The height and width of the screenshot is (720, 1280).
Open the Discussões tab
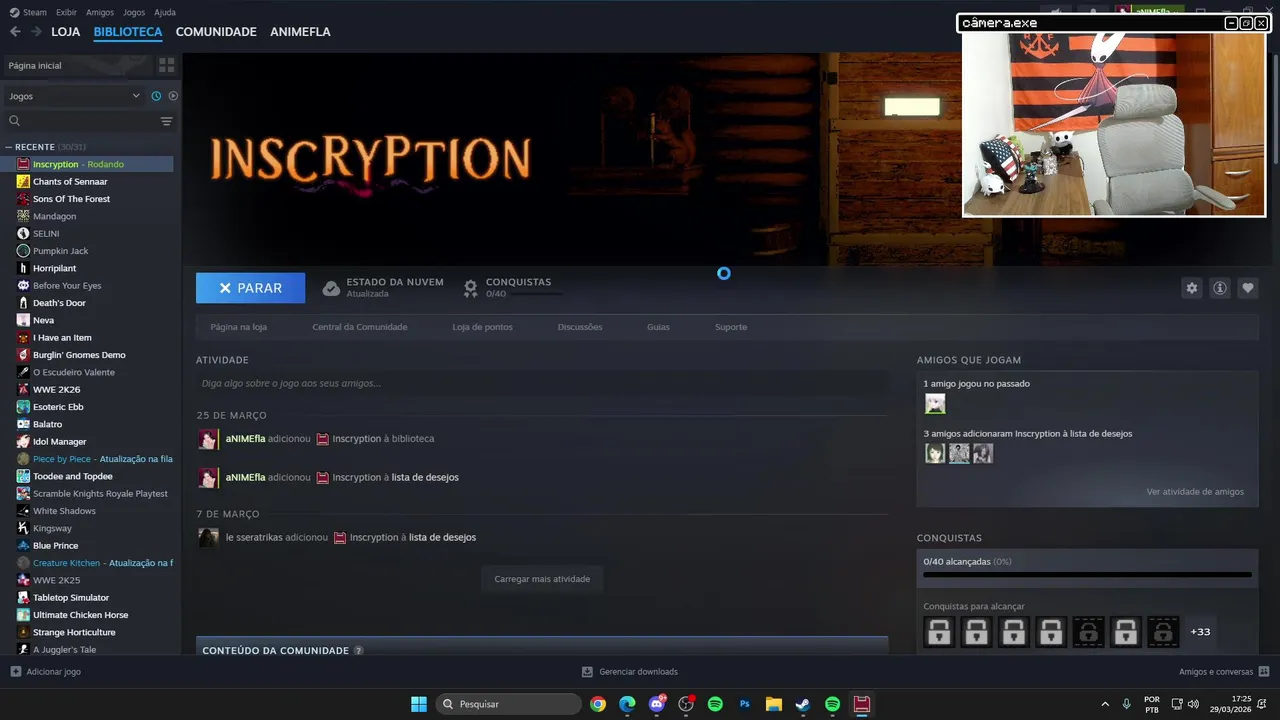click(580, 327)
